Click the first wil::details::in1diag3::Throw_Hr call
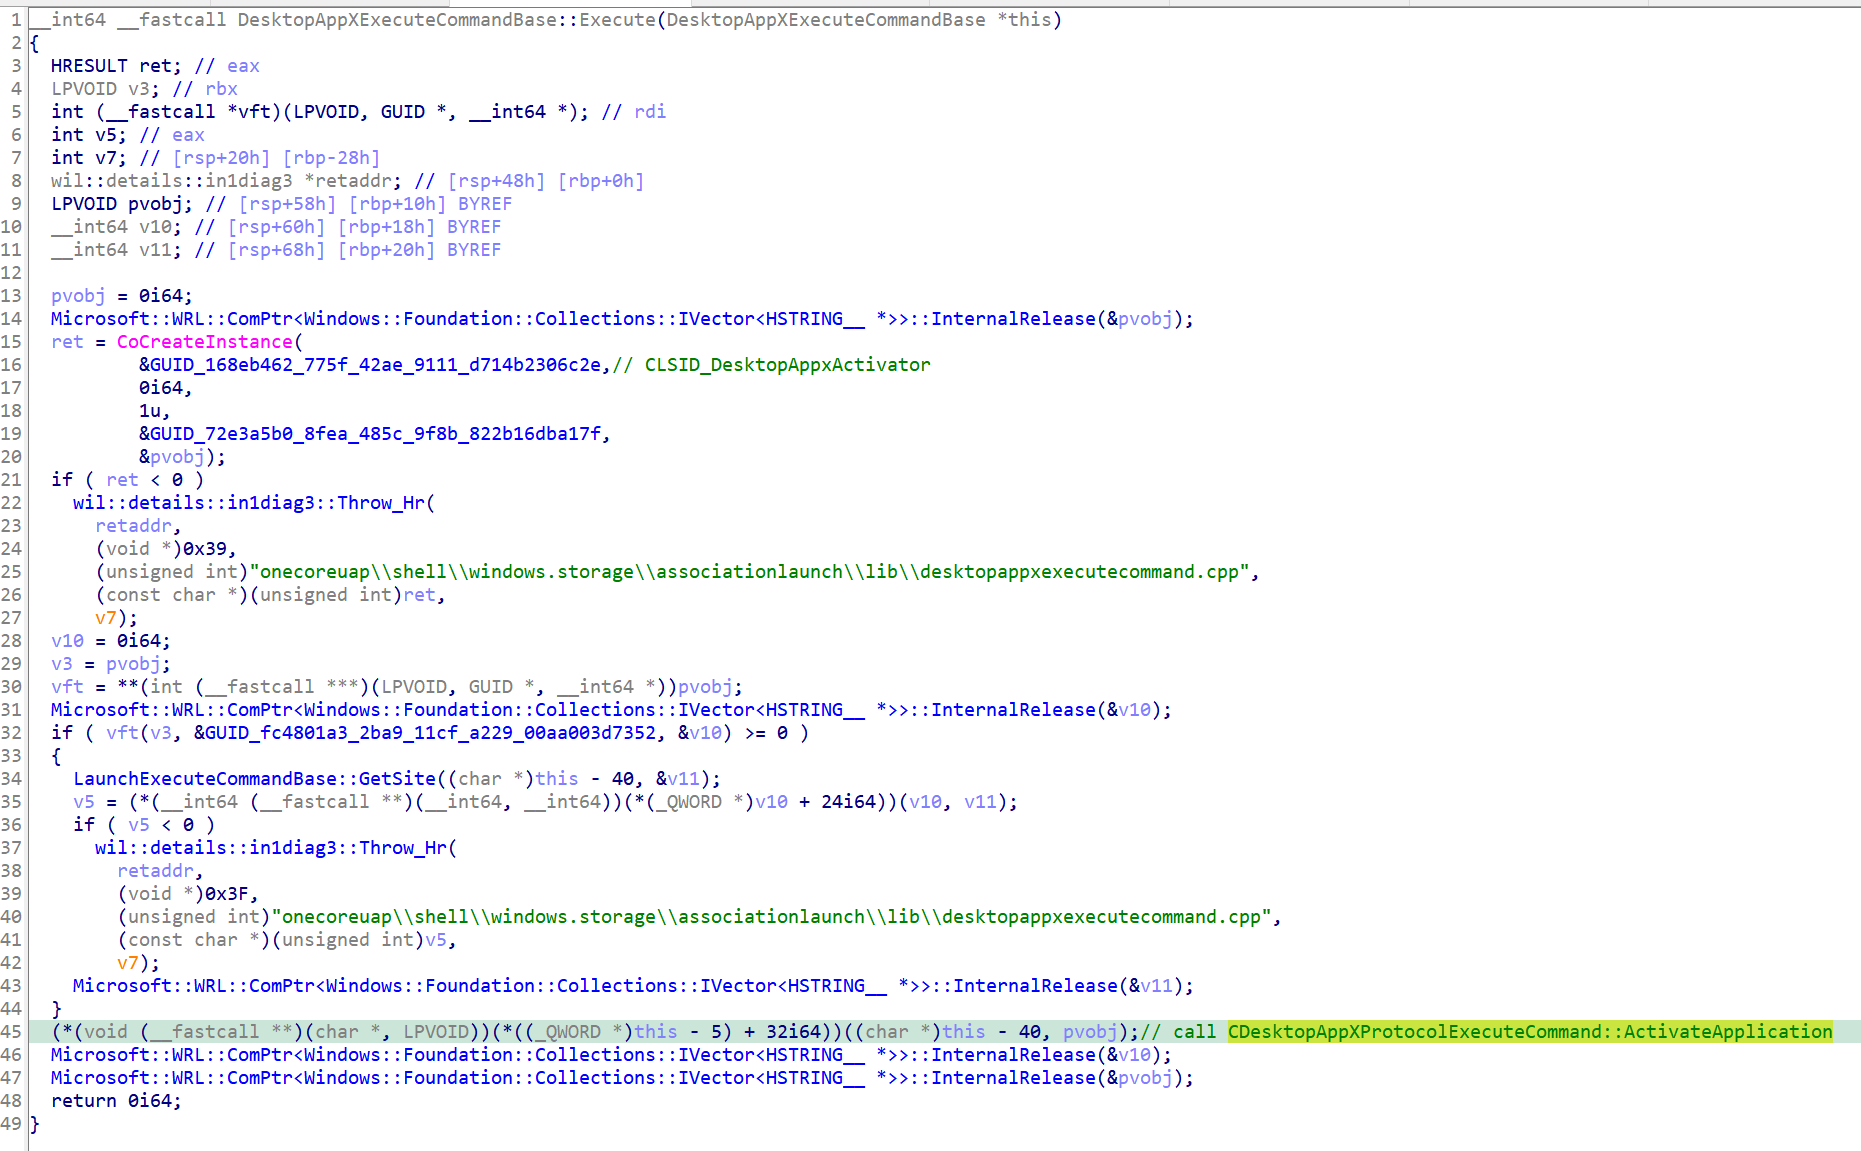This screenshot has width=1861, height=1151. coord(250,503)
